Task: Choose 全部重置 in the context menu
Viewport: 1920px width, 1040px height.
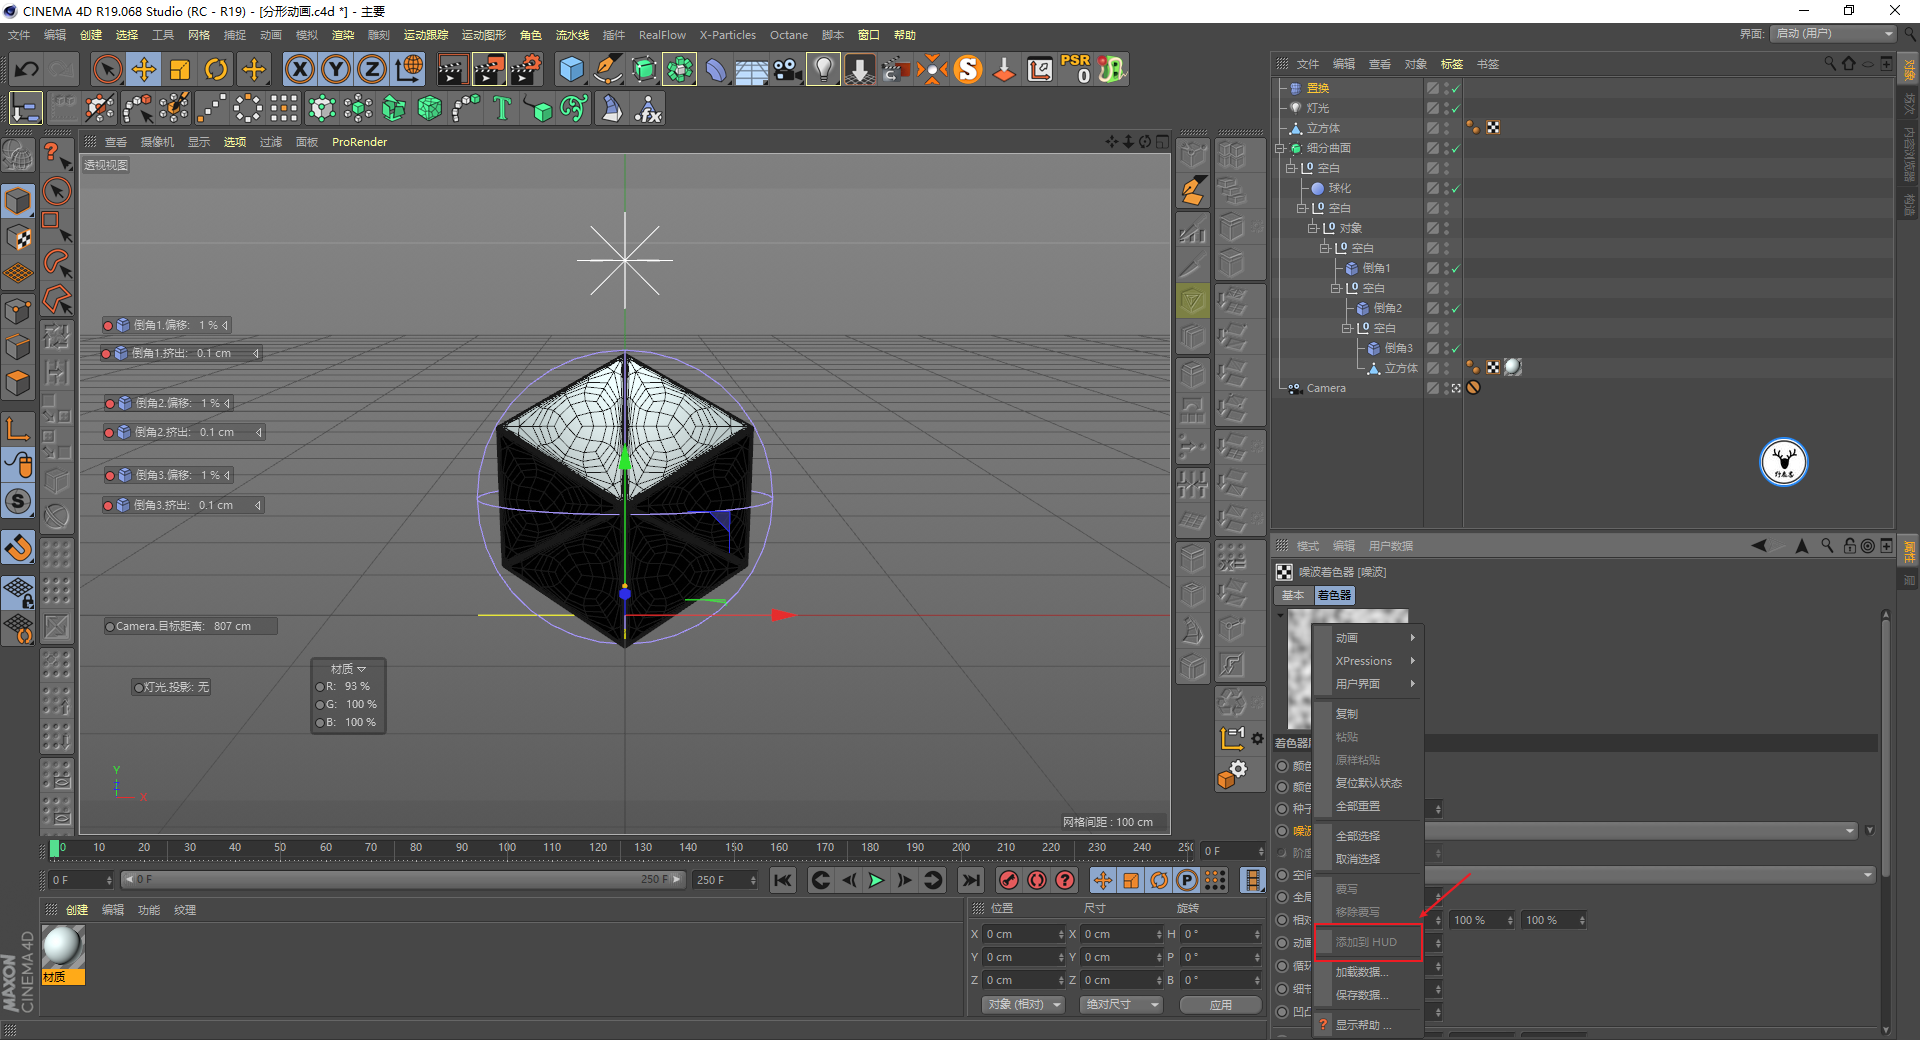Action: point(1368,806)
